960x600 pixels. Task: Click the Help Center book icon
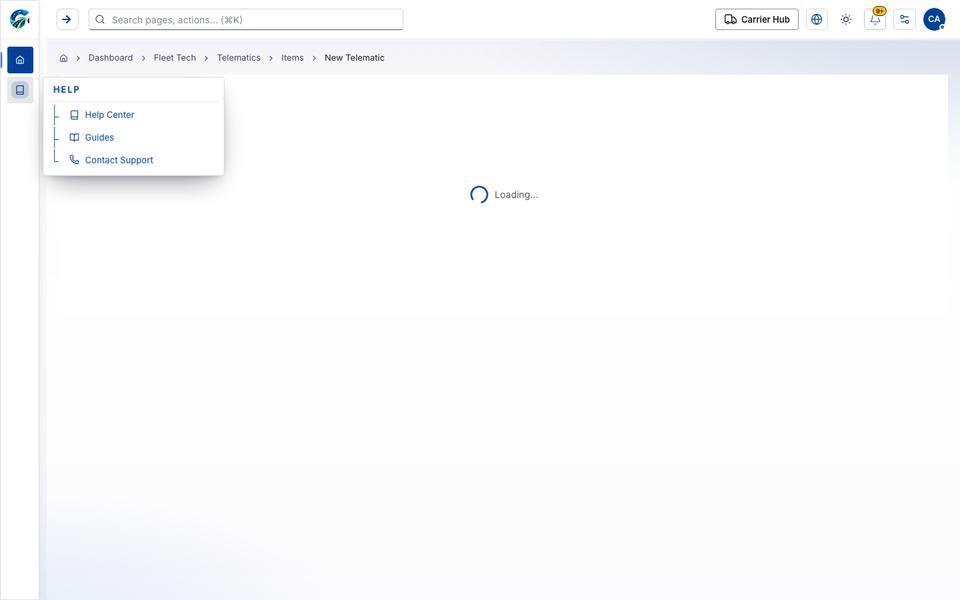(74, 114)
